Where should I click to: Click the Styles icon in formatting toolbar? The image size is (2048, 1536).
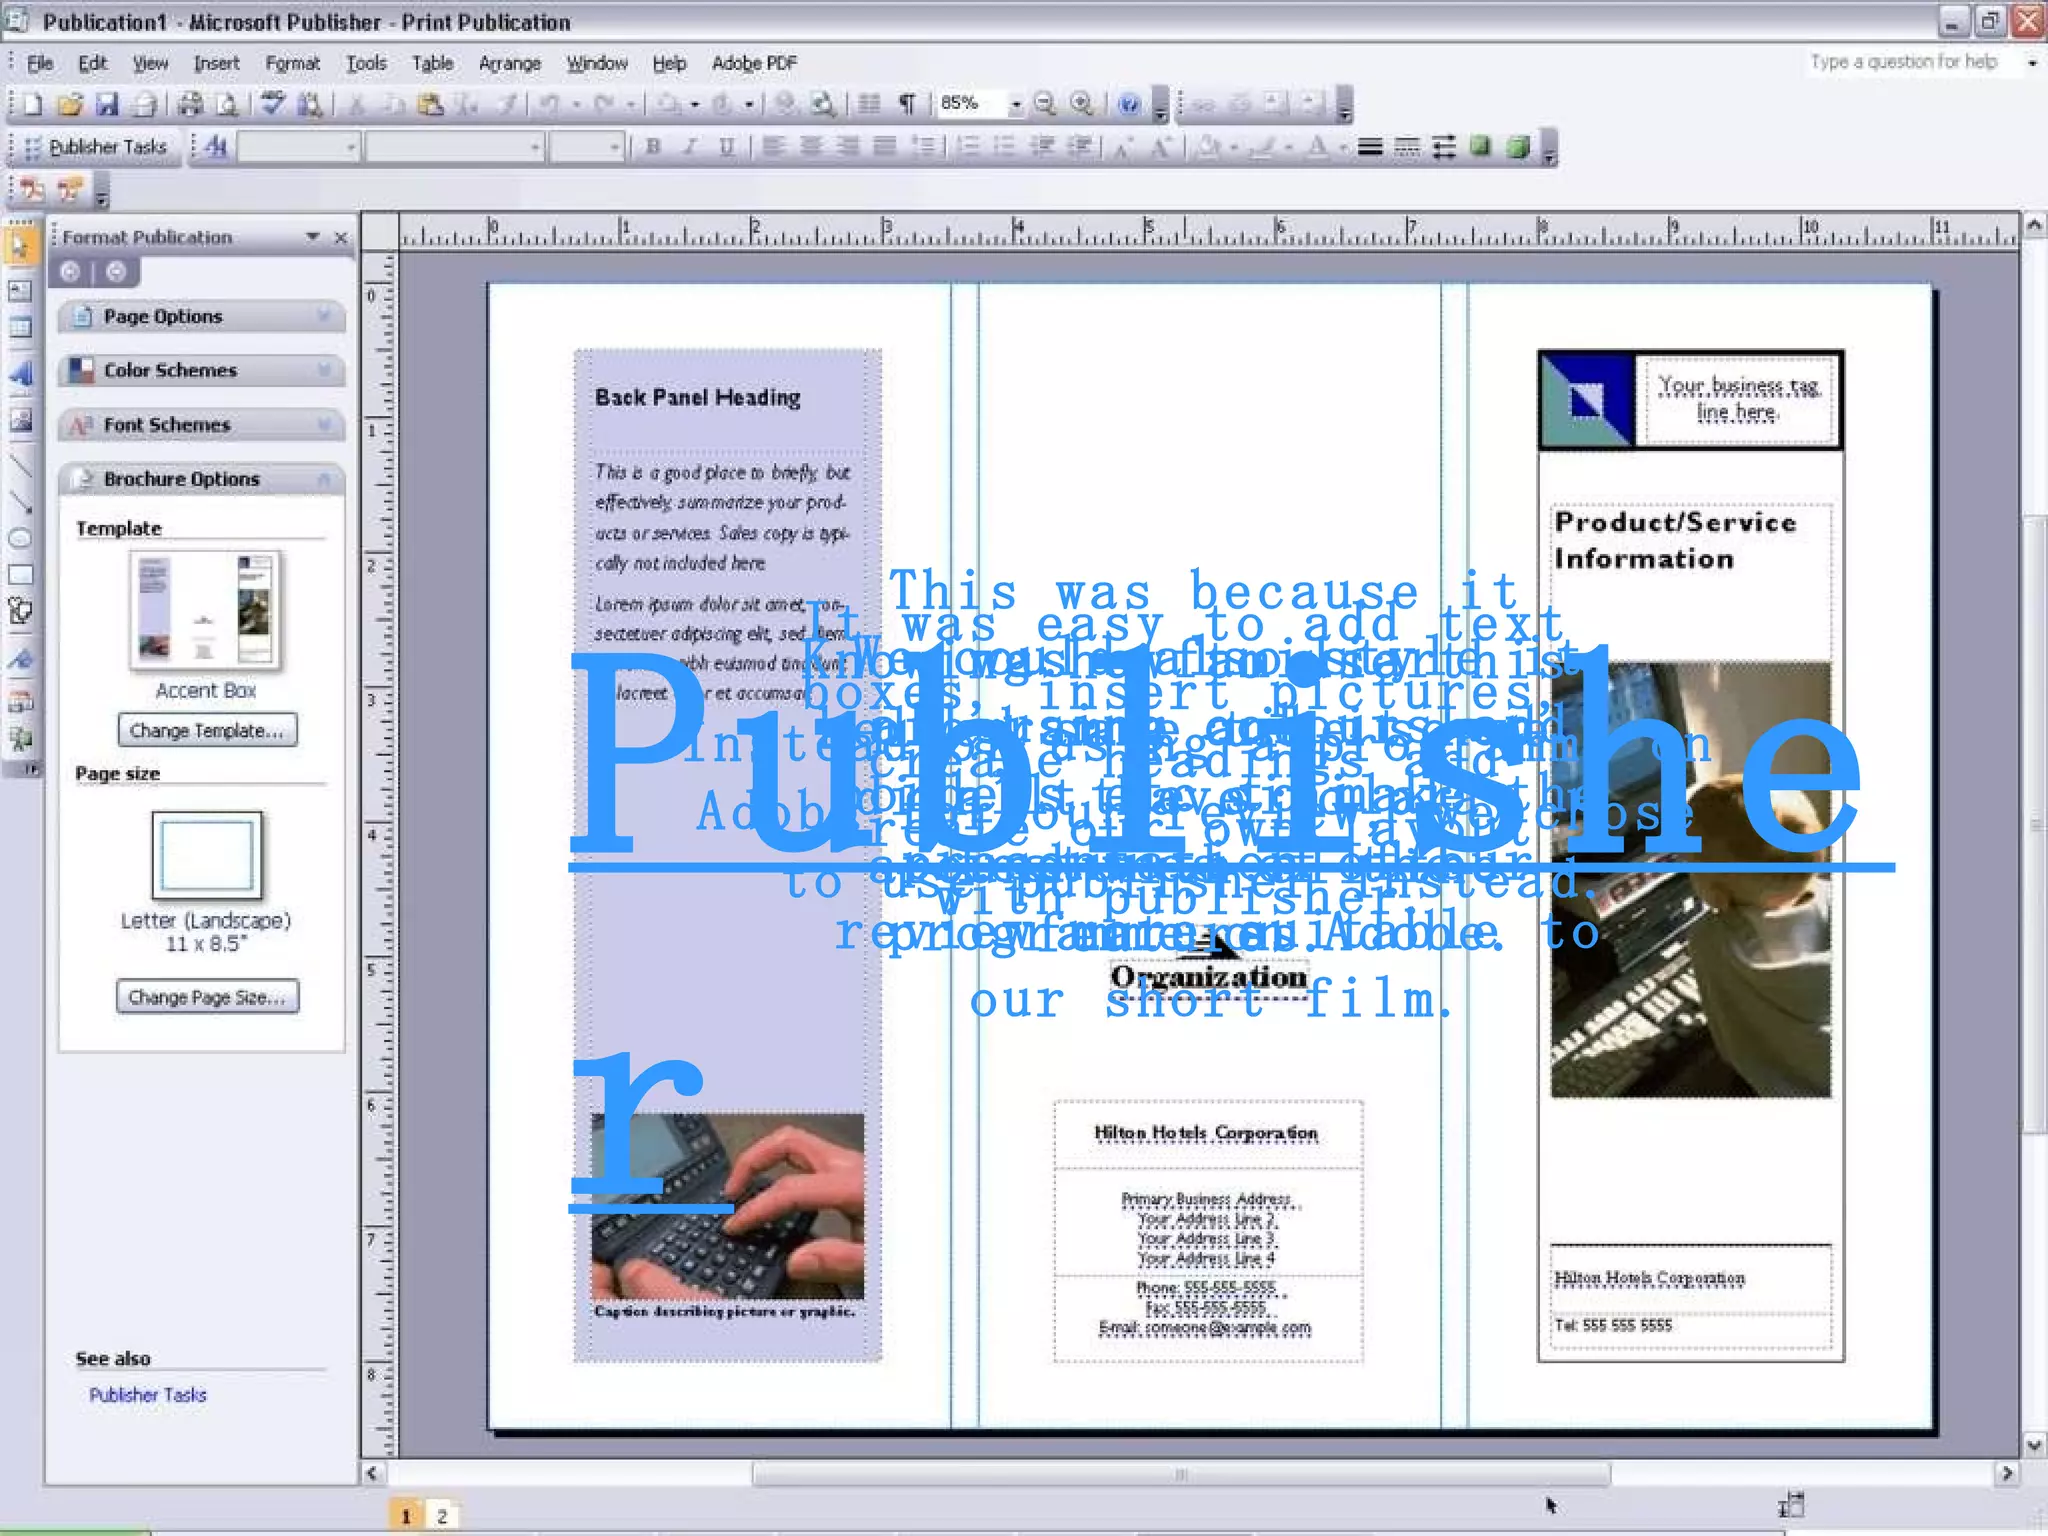(216, 148)
